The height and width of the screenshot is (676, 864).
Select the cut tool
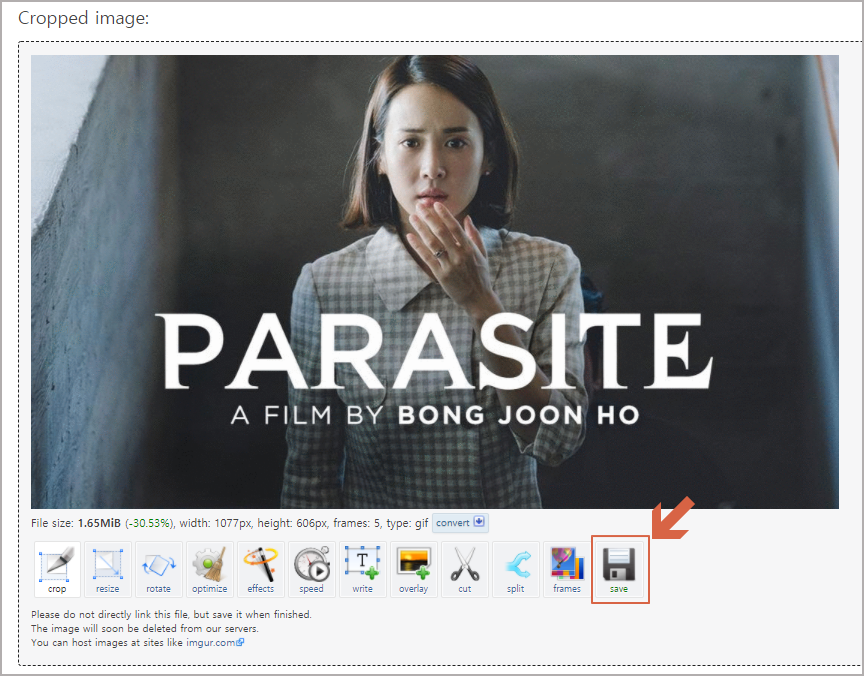click(x=465, y=569)
